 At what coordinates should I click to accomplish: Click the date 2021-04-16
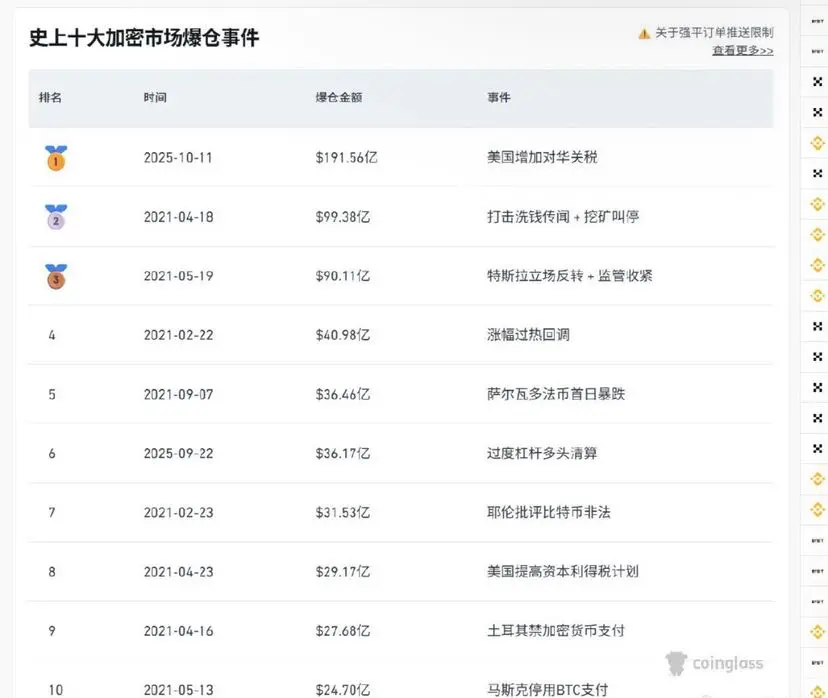(x=178, y=631)
